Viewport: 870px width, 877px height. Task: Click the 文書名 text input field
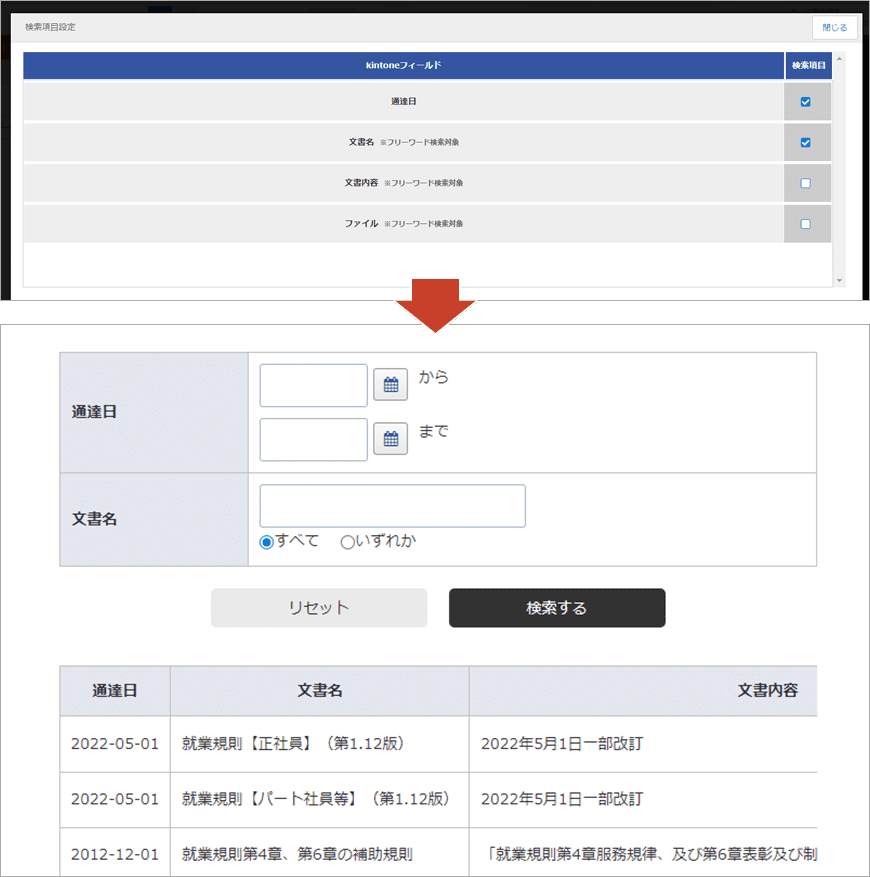coord(392,506)
